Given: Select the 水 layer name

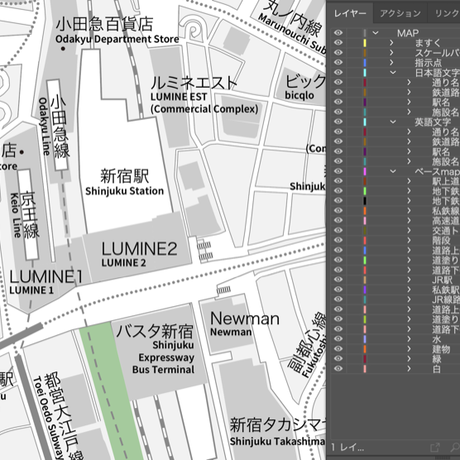Looking at the screenshot, I should 437,339.
